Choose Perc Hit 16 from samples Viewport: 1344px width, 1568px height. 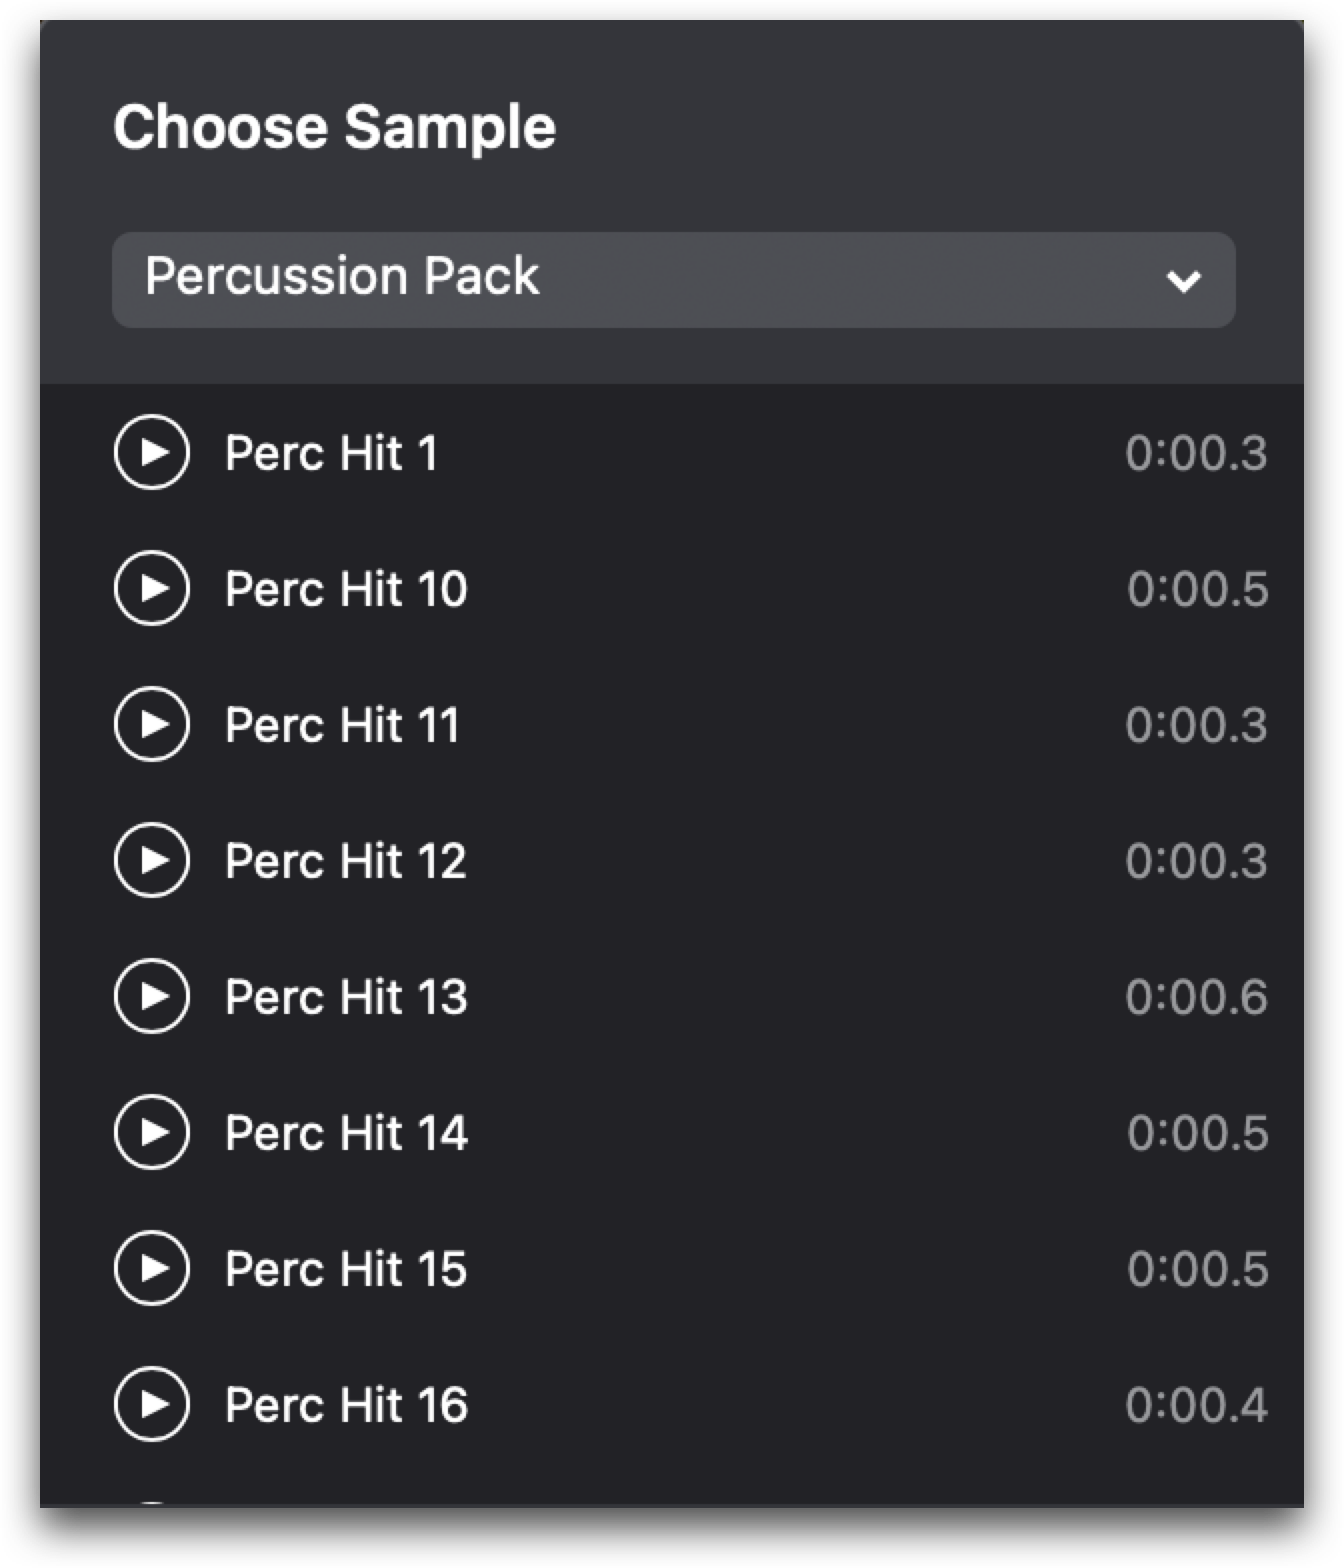[x=672, y=1404]
